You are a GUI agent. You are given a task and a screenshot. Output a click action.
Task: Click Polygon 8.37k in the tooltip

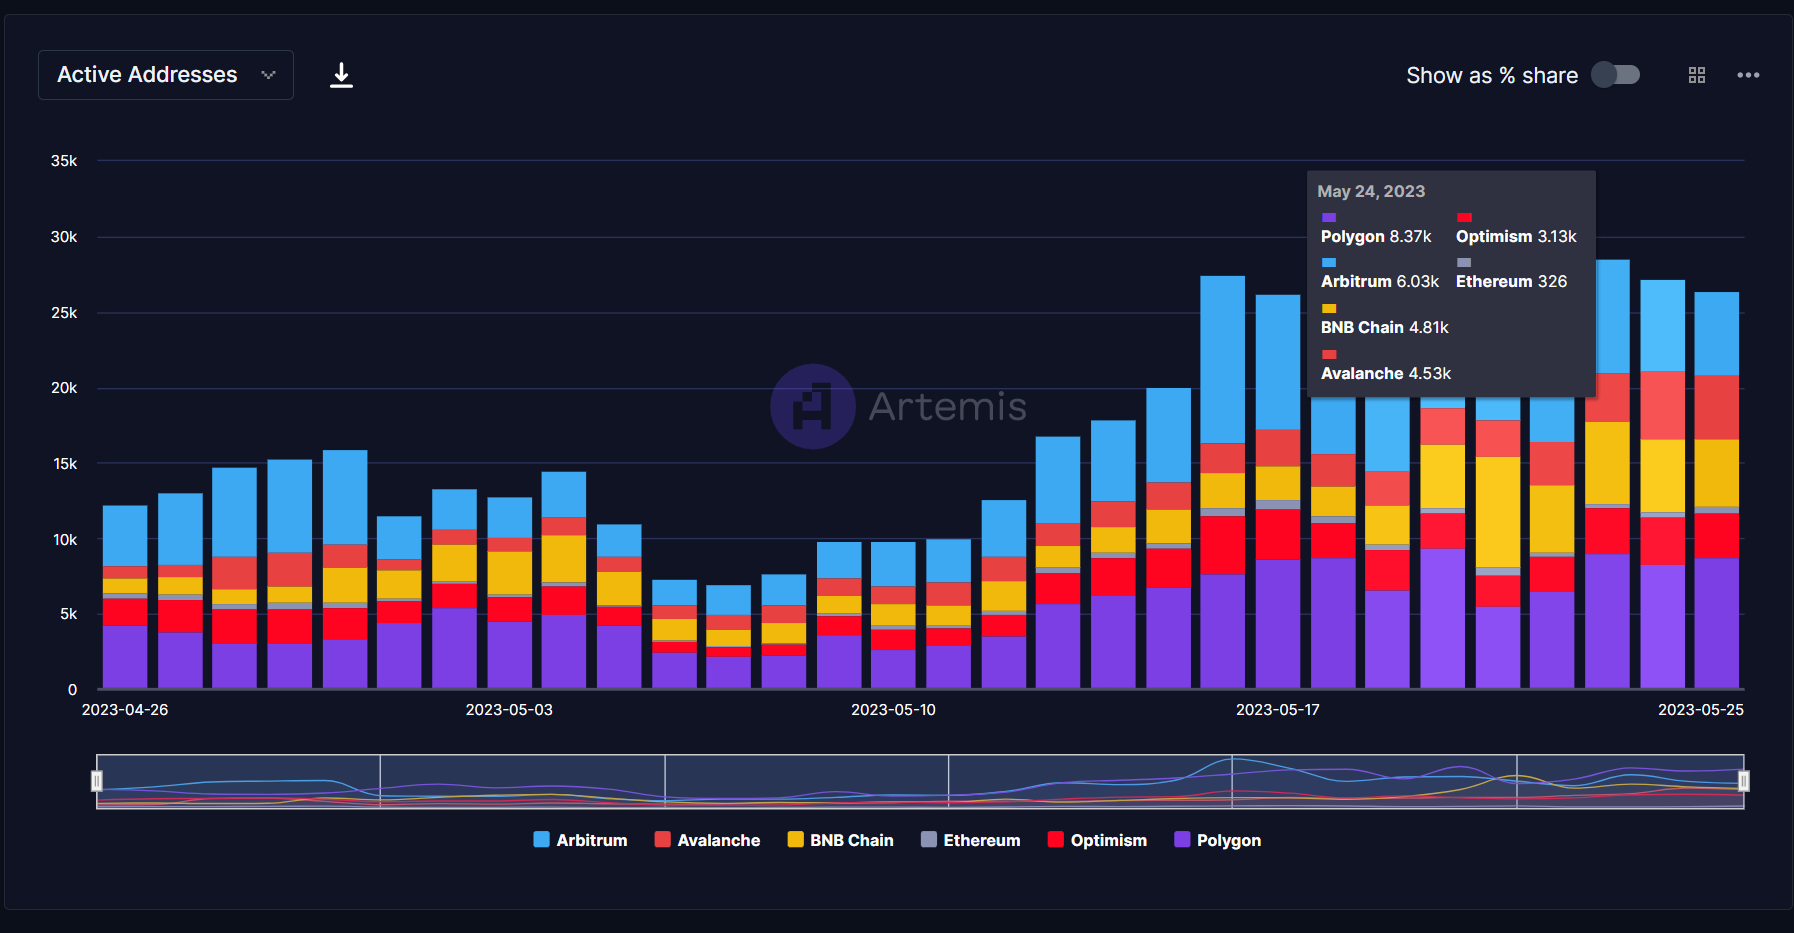1376,237
